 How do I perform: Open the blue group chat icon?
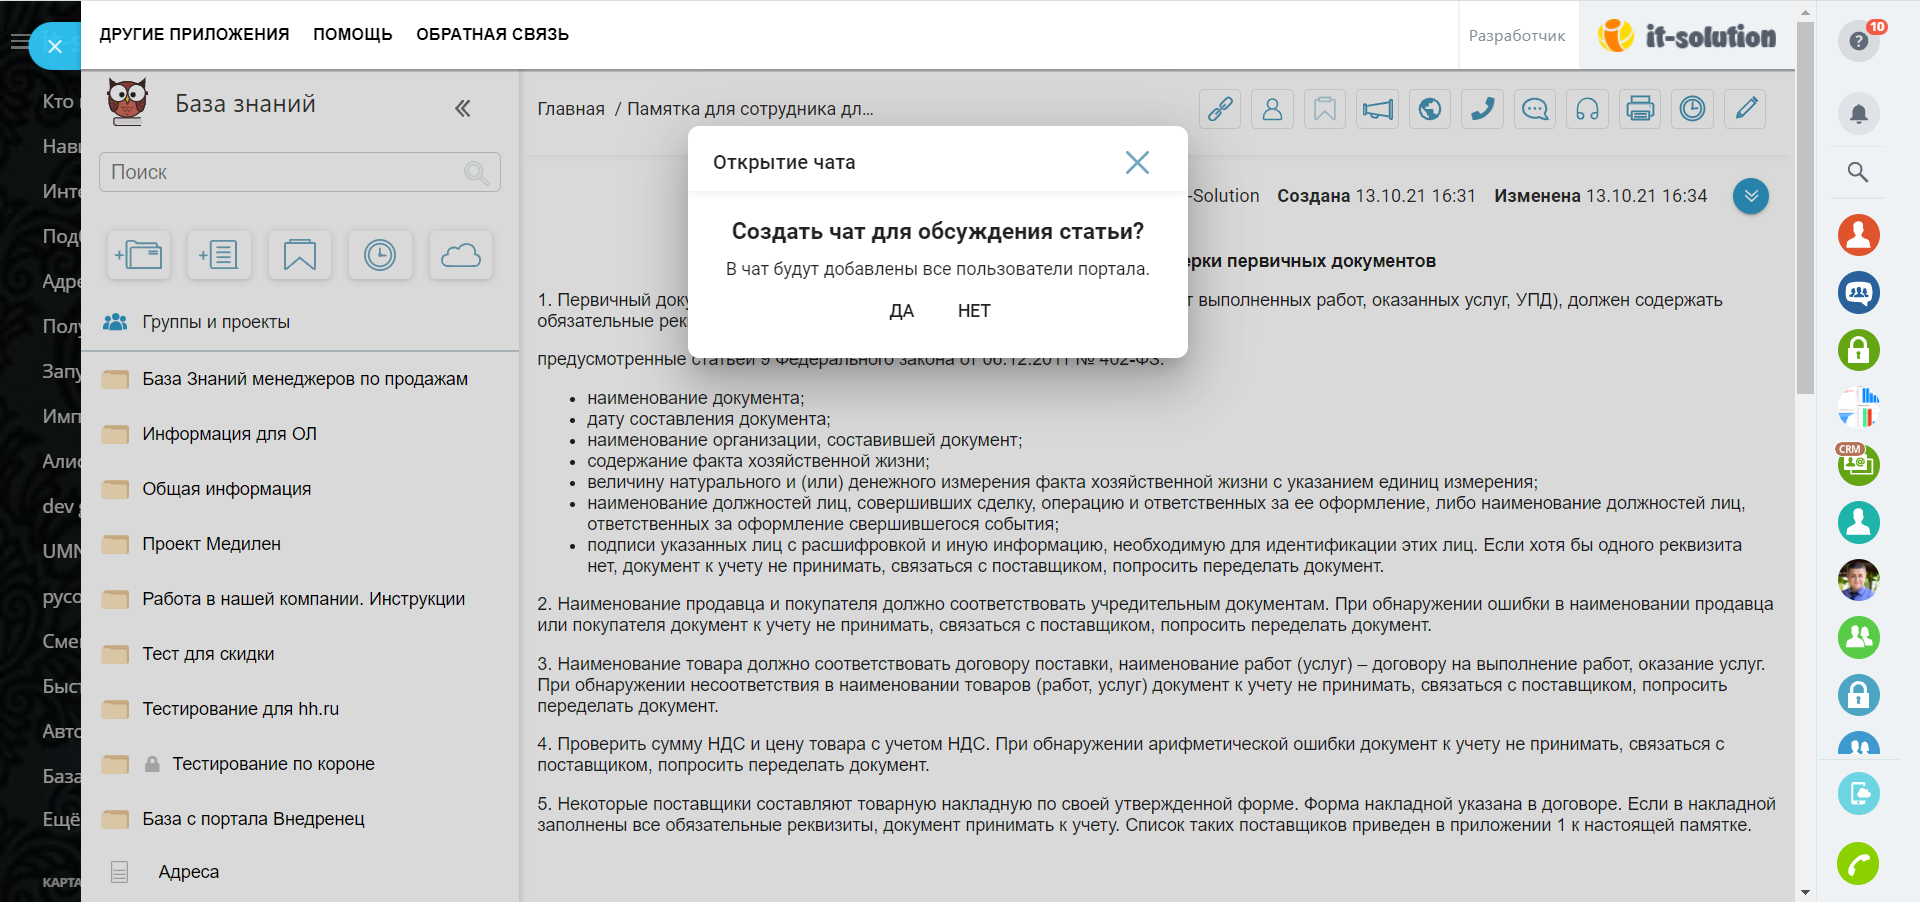1859,293
